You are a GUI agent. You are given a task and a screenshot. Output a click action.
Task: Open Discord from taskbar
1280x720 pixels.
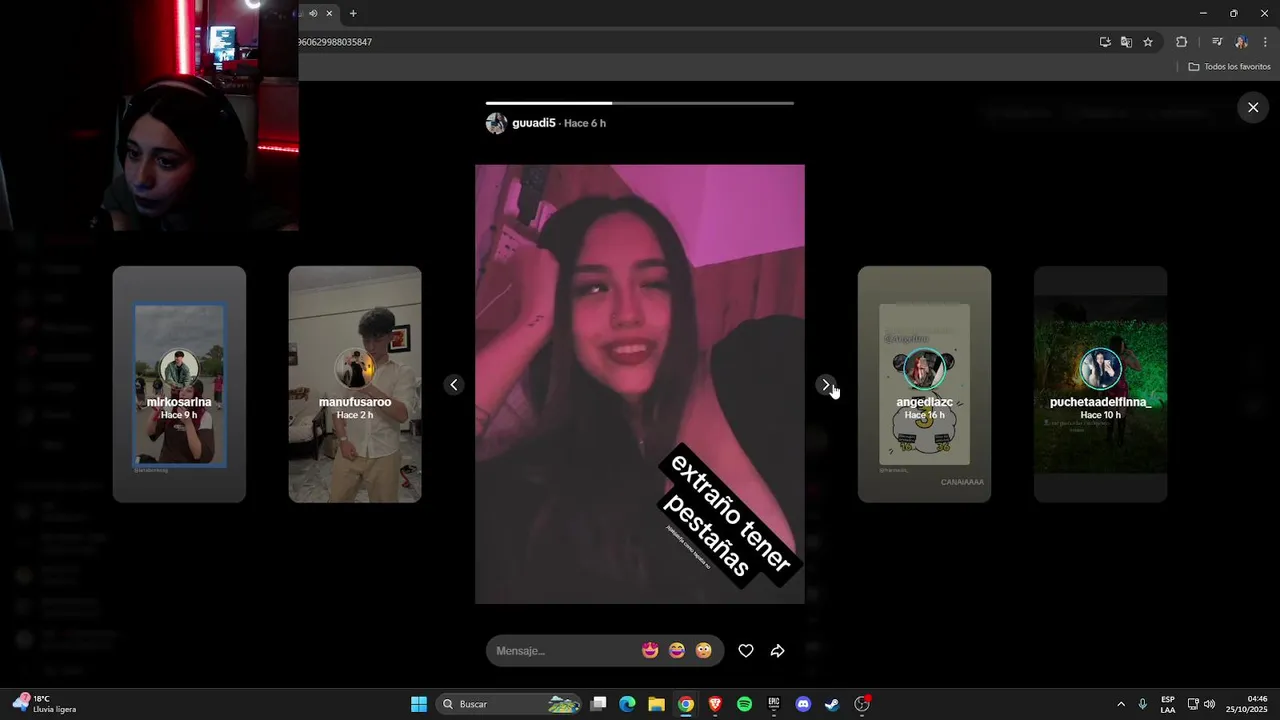click(x=803, y=704)
